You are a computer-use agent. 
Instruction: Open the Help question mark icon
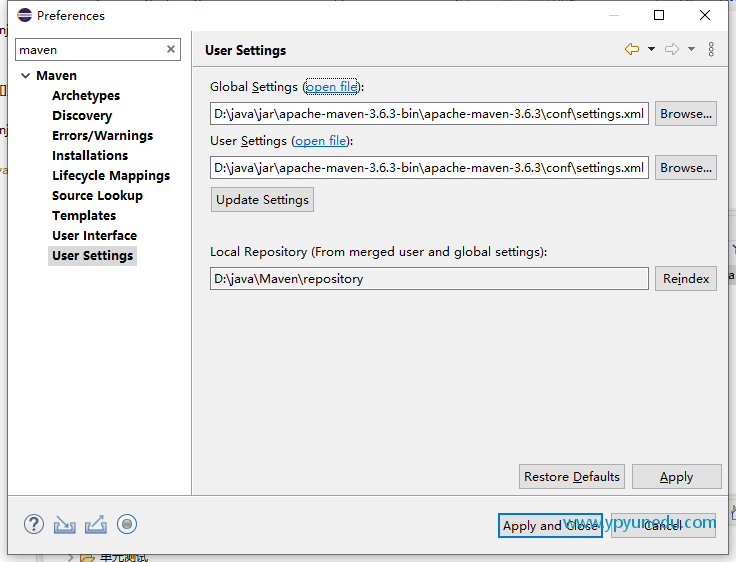click(34, 524)
